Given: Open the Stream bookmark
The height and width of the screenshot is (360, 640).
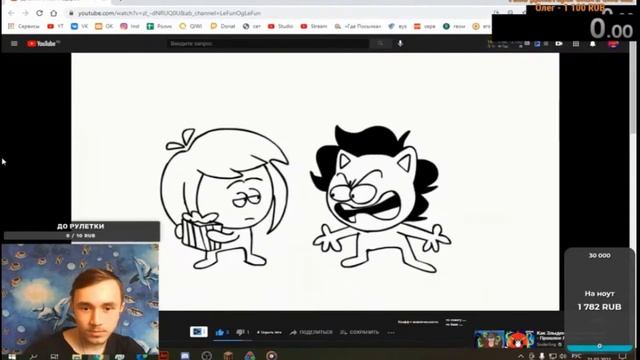Looking at the screenshot, I should point(313,26).
